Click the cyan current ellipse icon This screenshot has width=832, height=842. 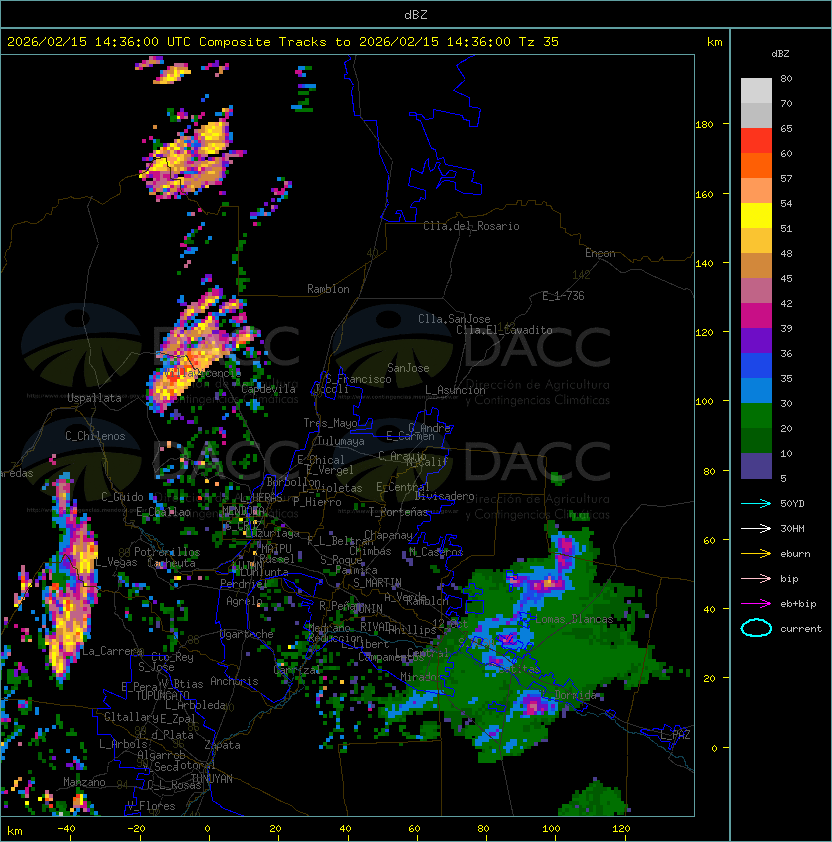click(756, 628)
